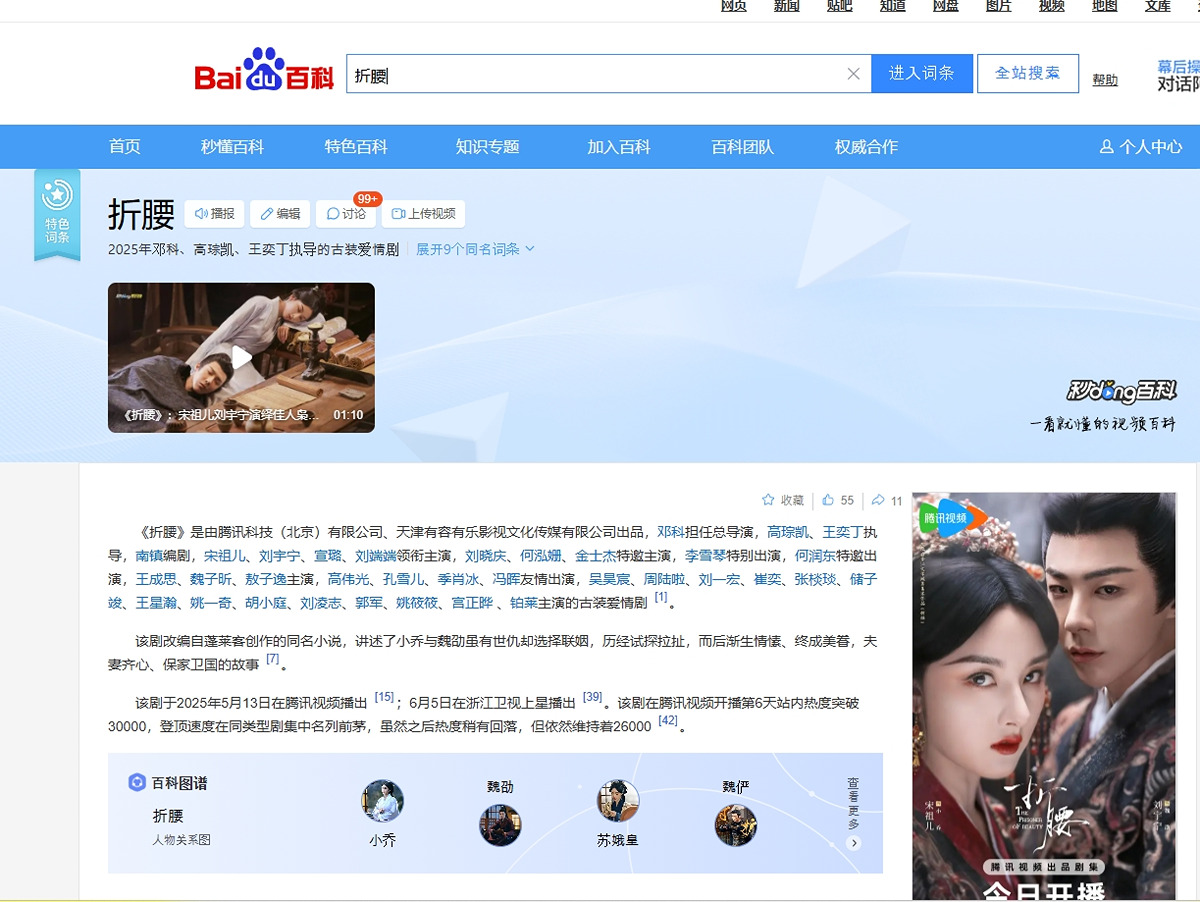Screen dimensions: 1200x902
Task: Play the 折腰 video thumbnail
Action: pos(241,357)
